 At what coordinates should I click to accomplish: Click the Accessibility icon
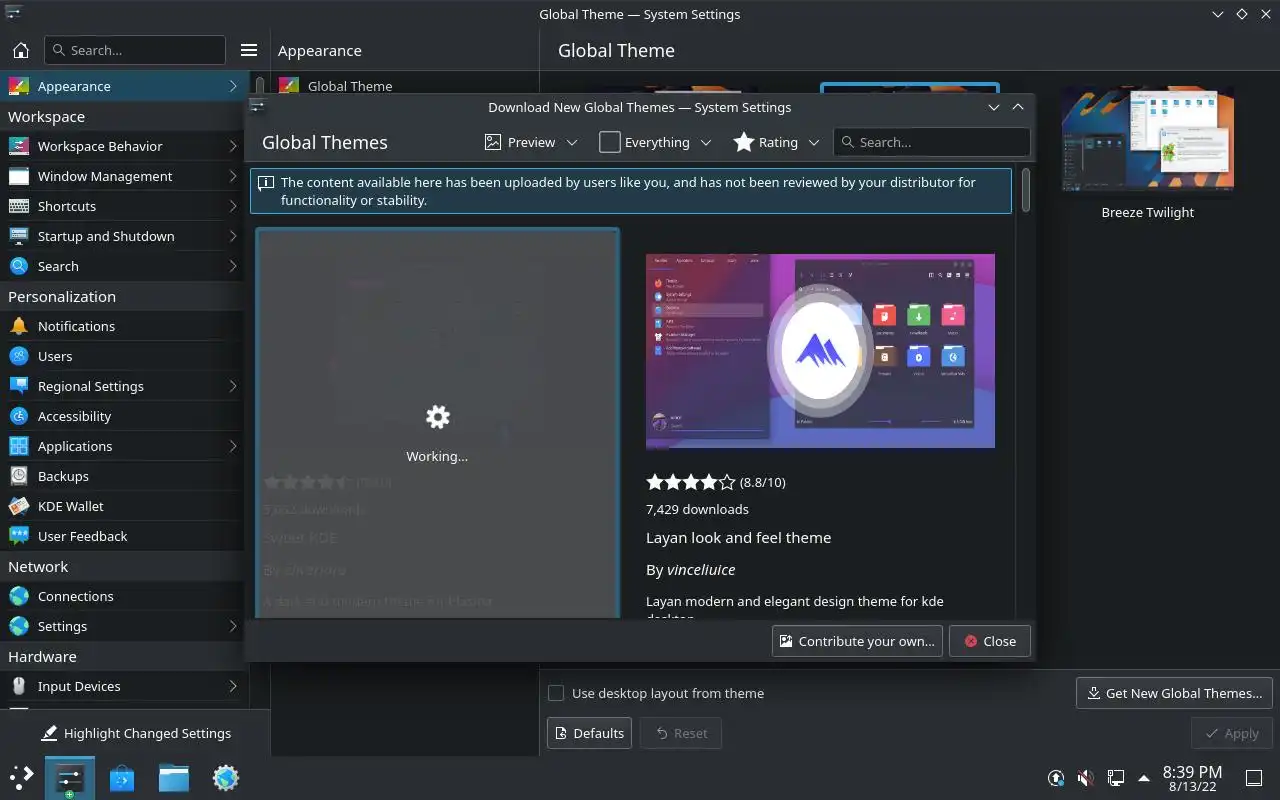point(18,416)
